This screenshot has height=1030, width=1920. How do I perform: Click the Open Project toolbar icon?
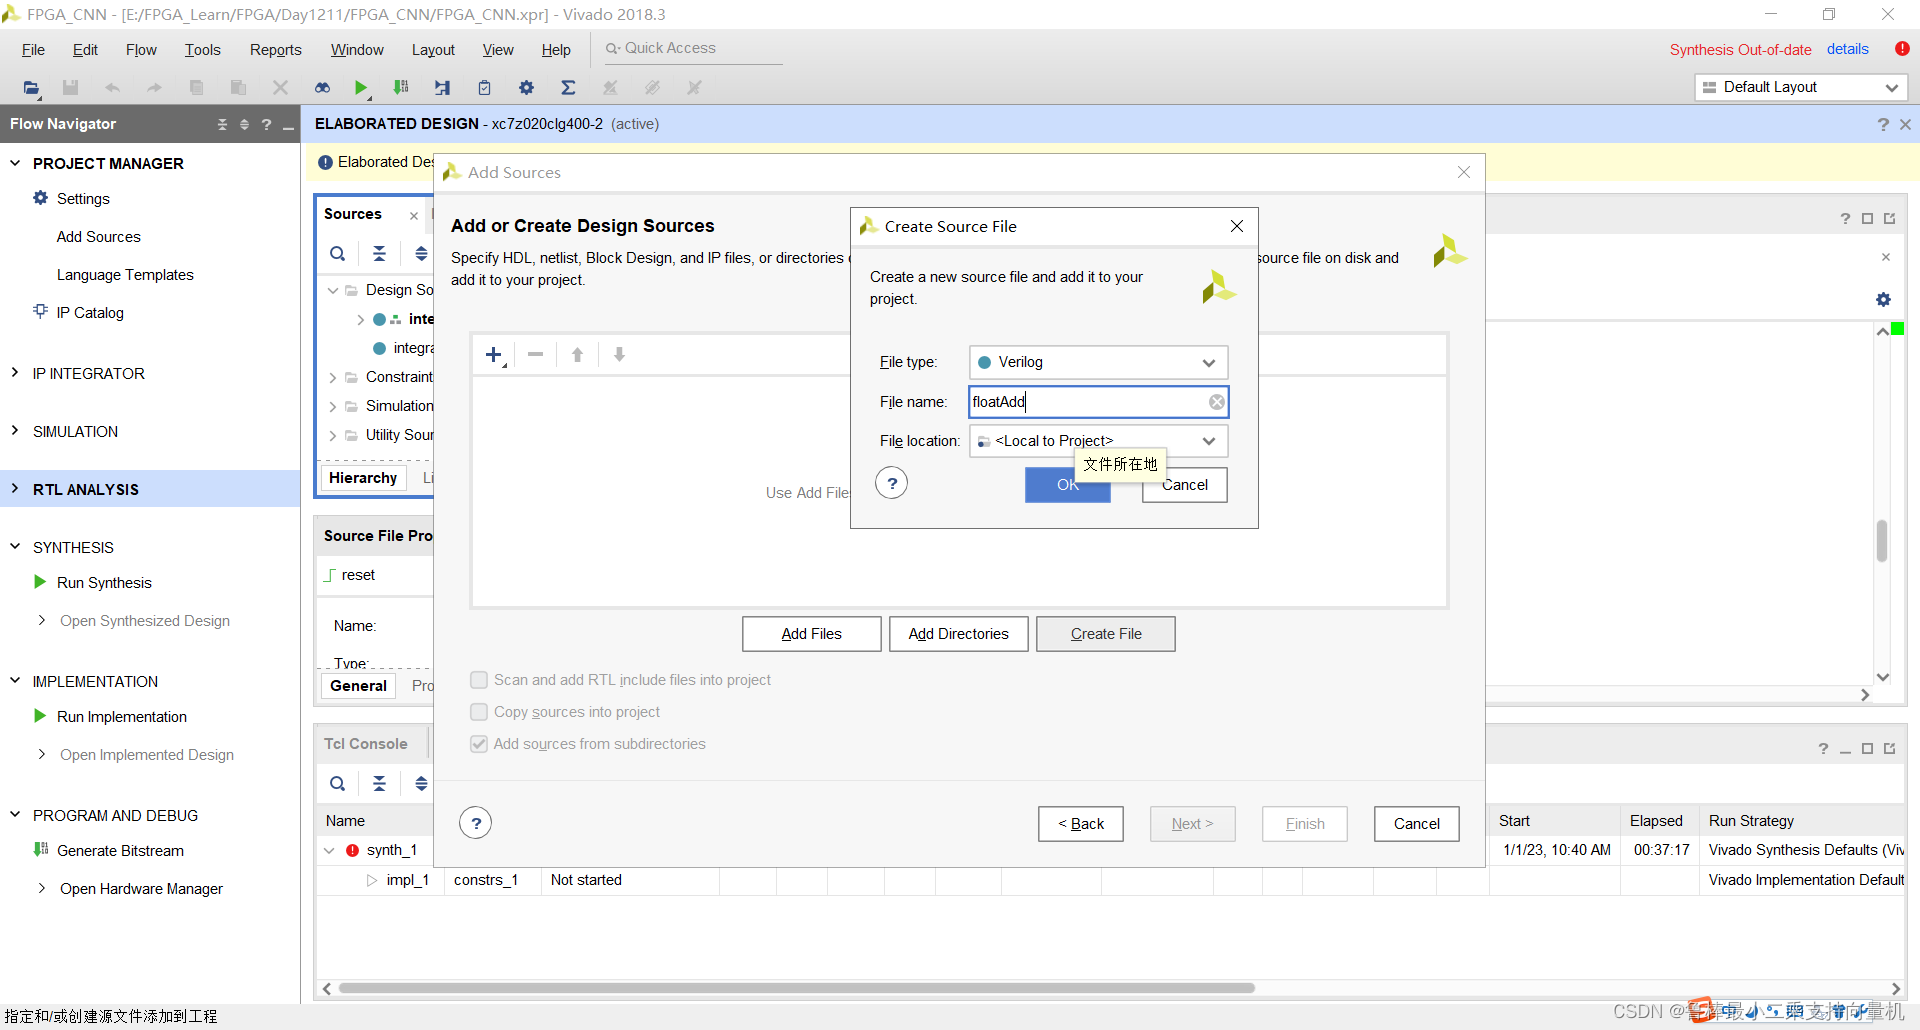tap(32, 88)
